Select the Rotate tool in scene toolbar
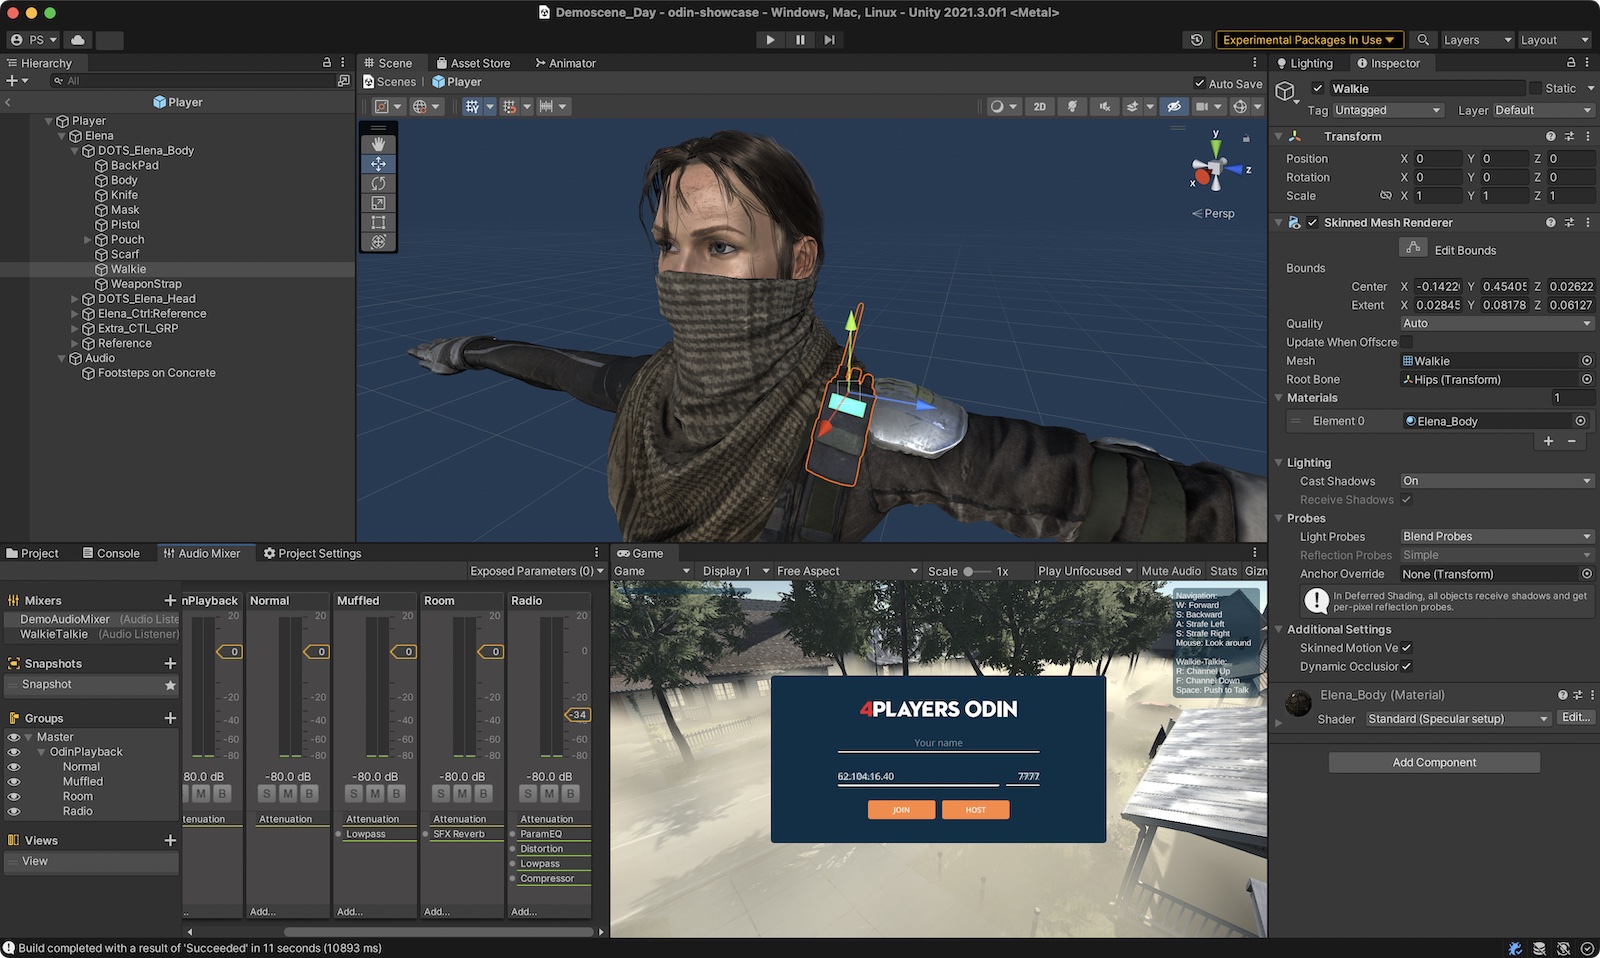Viewport: 1600px width, 958px height. pos(378,183)
